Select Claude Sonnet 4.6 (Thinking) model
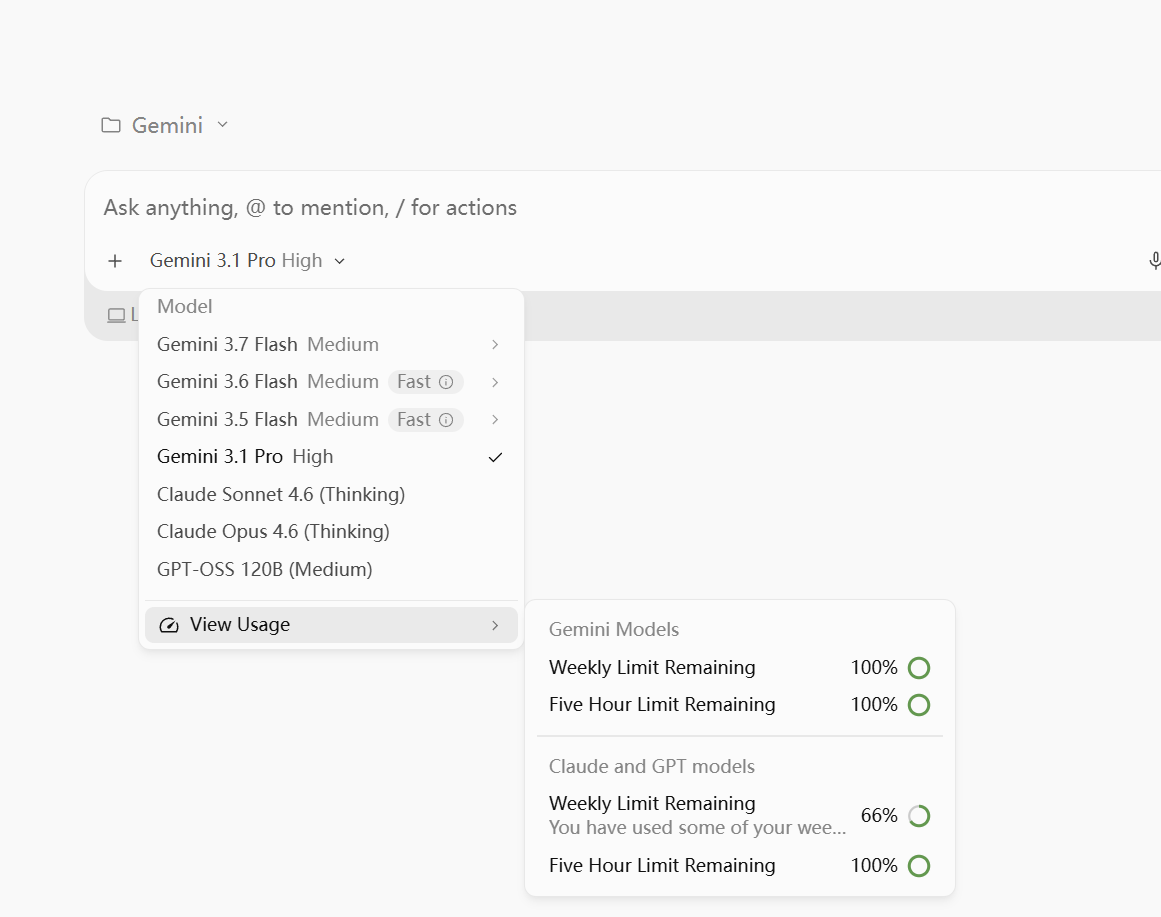 pyautogui.click(x=331, y=495)
